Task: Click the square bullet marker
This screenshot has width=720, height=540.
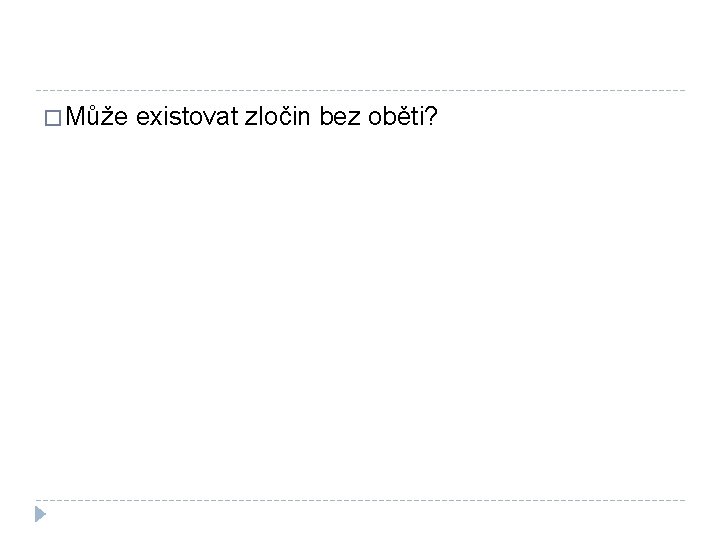Action: (x=52, y=122)
